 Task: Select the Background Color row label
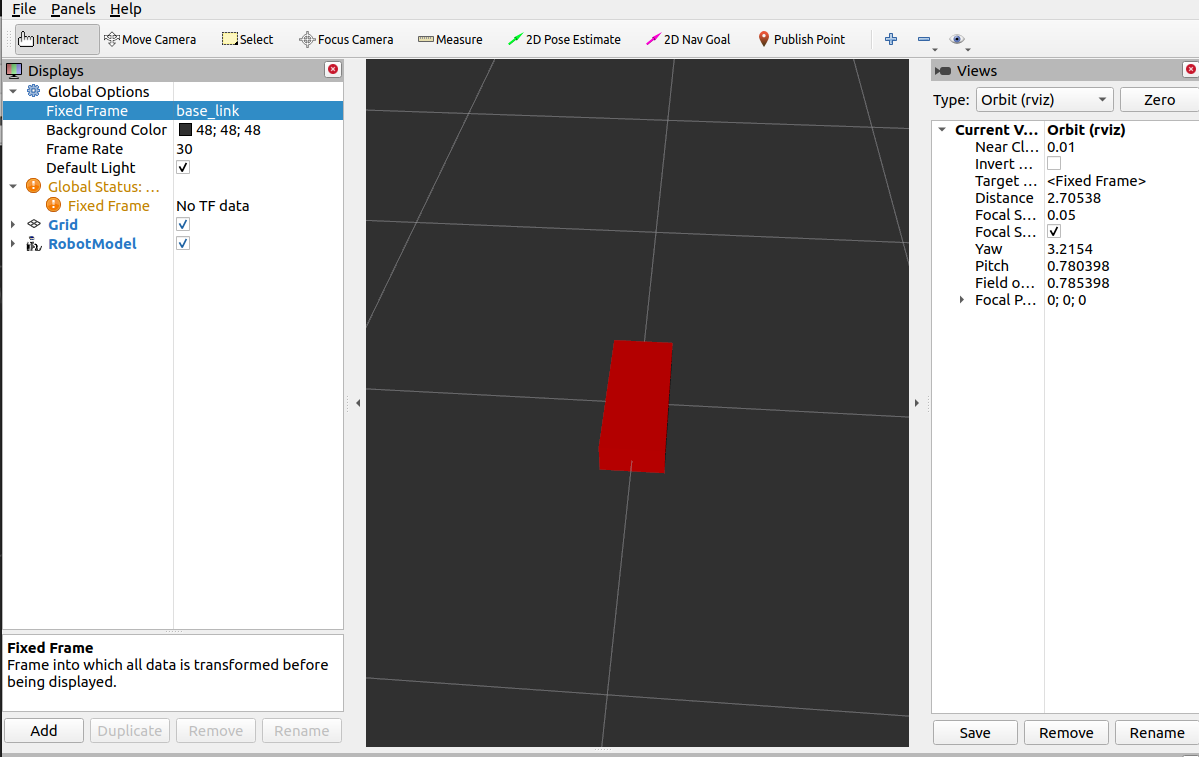(106, 129)
